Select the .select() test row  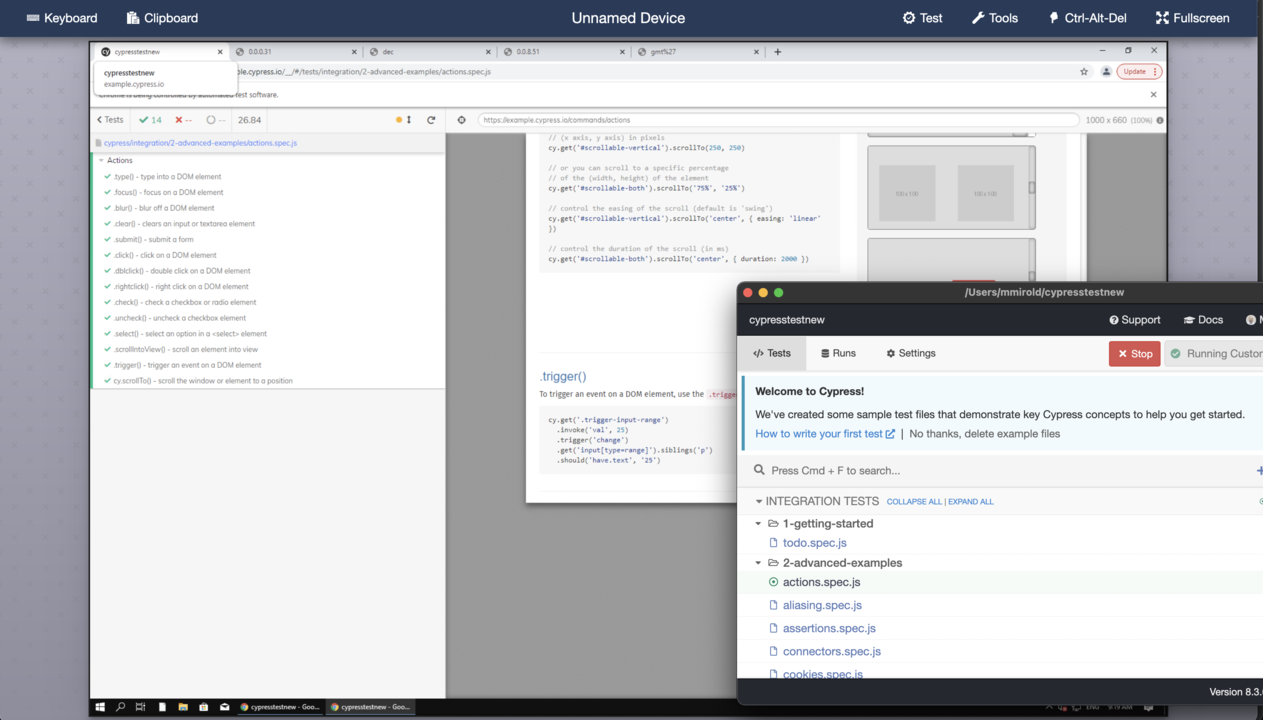[268, 334]
